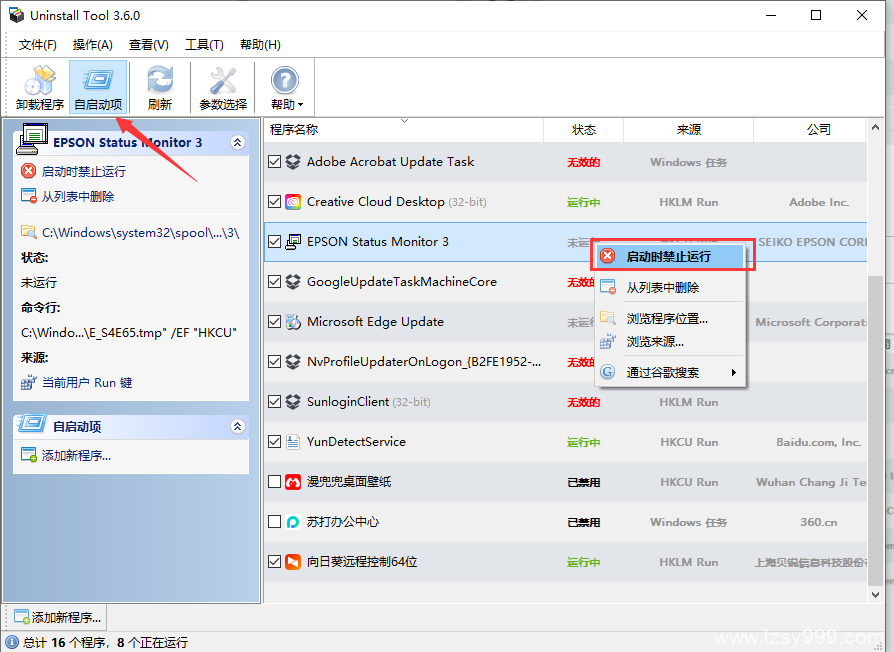Click the Microsoft Edge Update entry icon

293,322
